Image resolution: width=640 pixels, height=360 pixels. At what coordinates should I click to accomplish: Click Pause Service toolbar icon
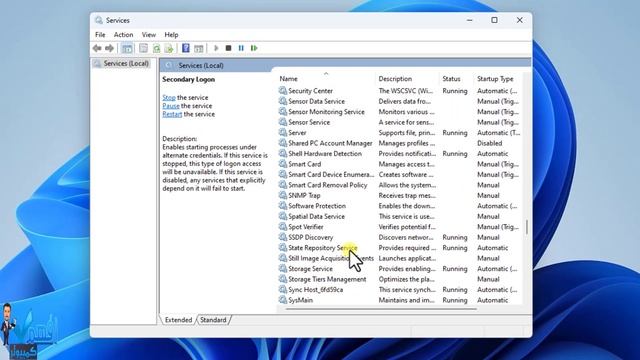241,48
